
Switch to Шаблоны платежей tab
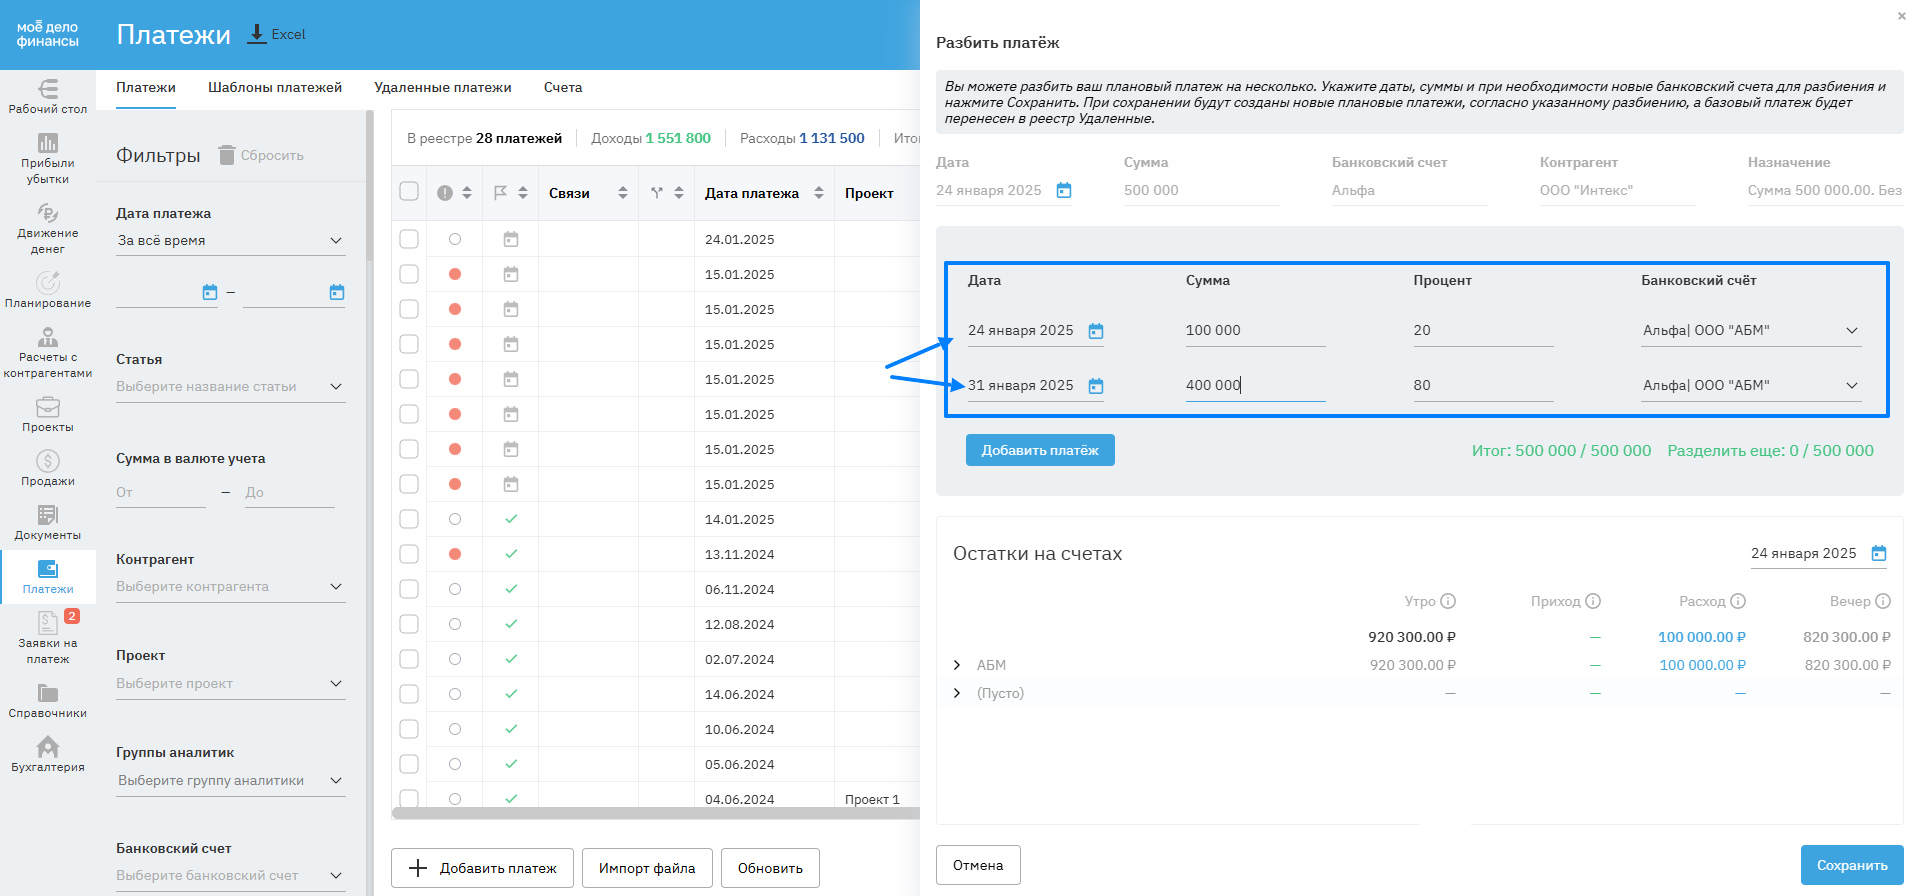tap(275, 88)
